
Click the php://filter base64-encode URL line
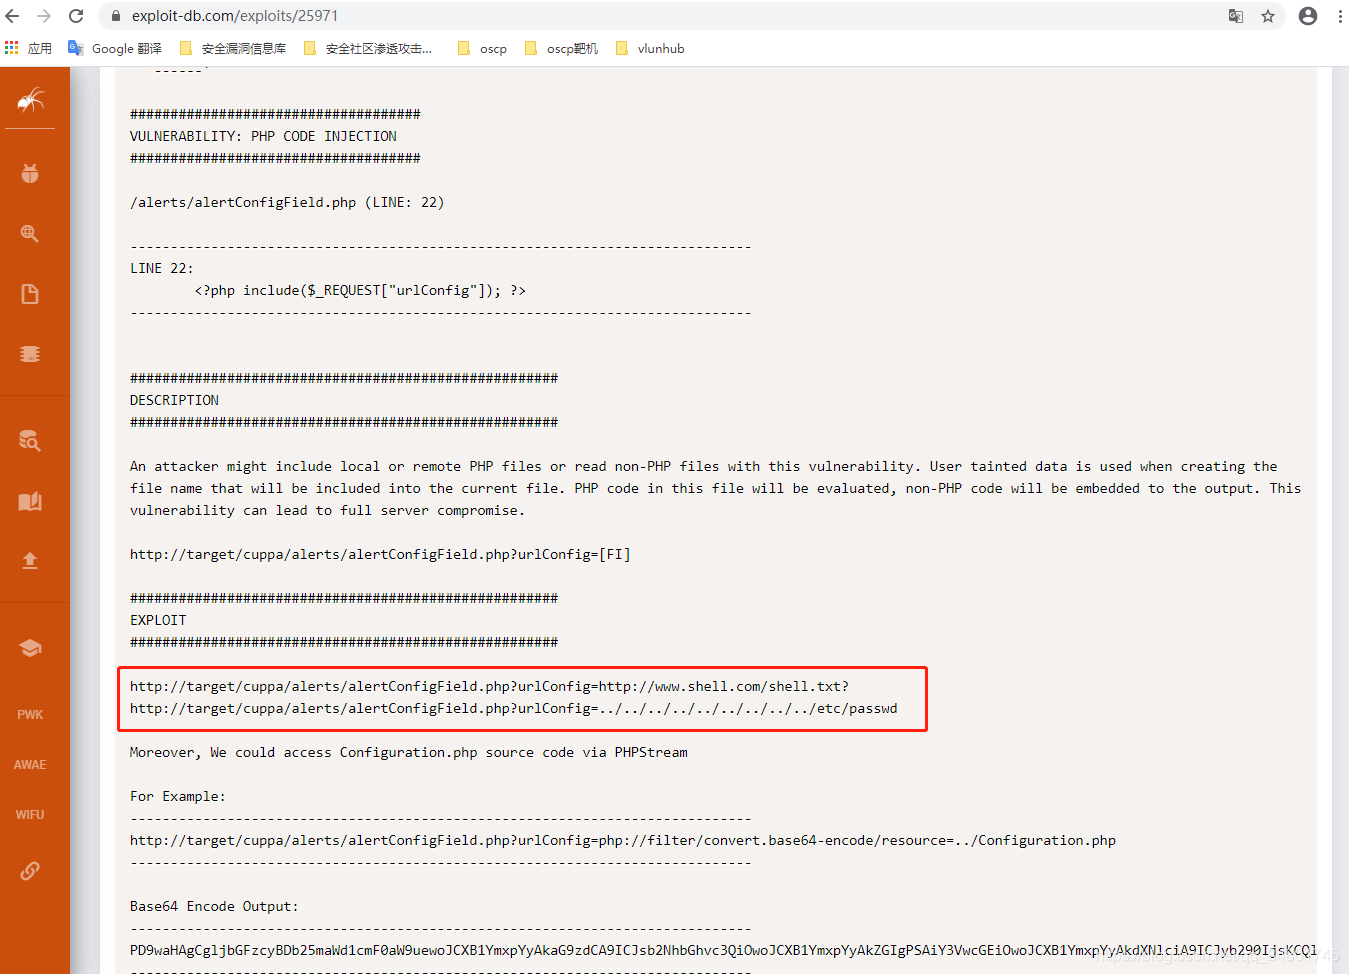coord(623,840)
